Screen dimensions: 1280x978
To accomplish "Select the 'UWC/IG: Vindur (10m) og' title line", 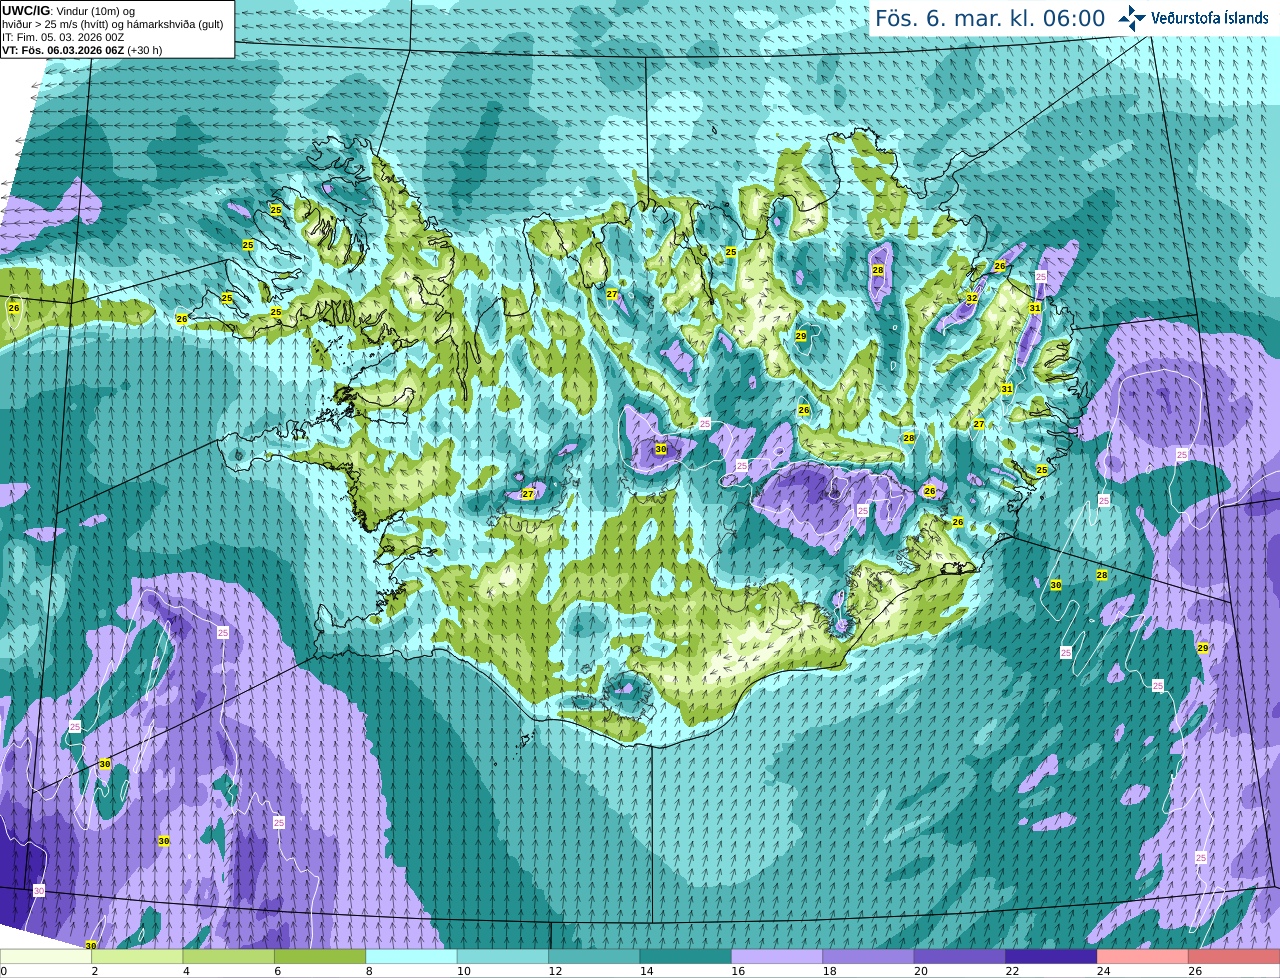I will point(68,10).
